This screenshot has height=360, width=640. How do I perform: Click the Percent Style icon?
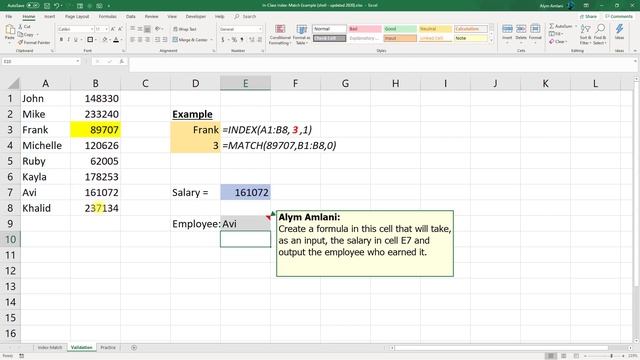point(234,40)
